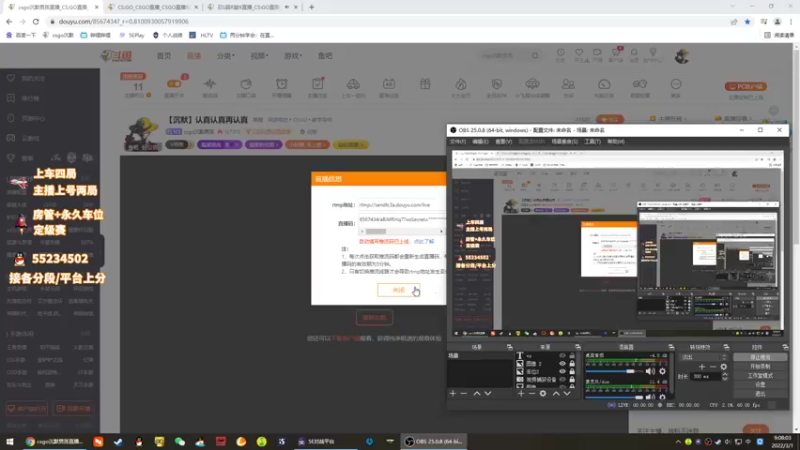The height and width of the screenshot is (450, 800).
Task: Click the flame icon in streamer toolbar
Action: (461, 84)
